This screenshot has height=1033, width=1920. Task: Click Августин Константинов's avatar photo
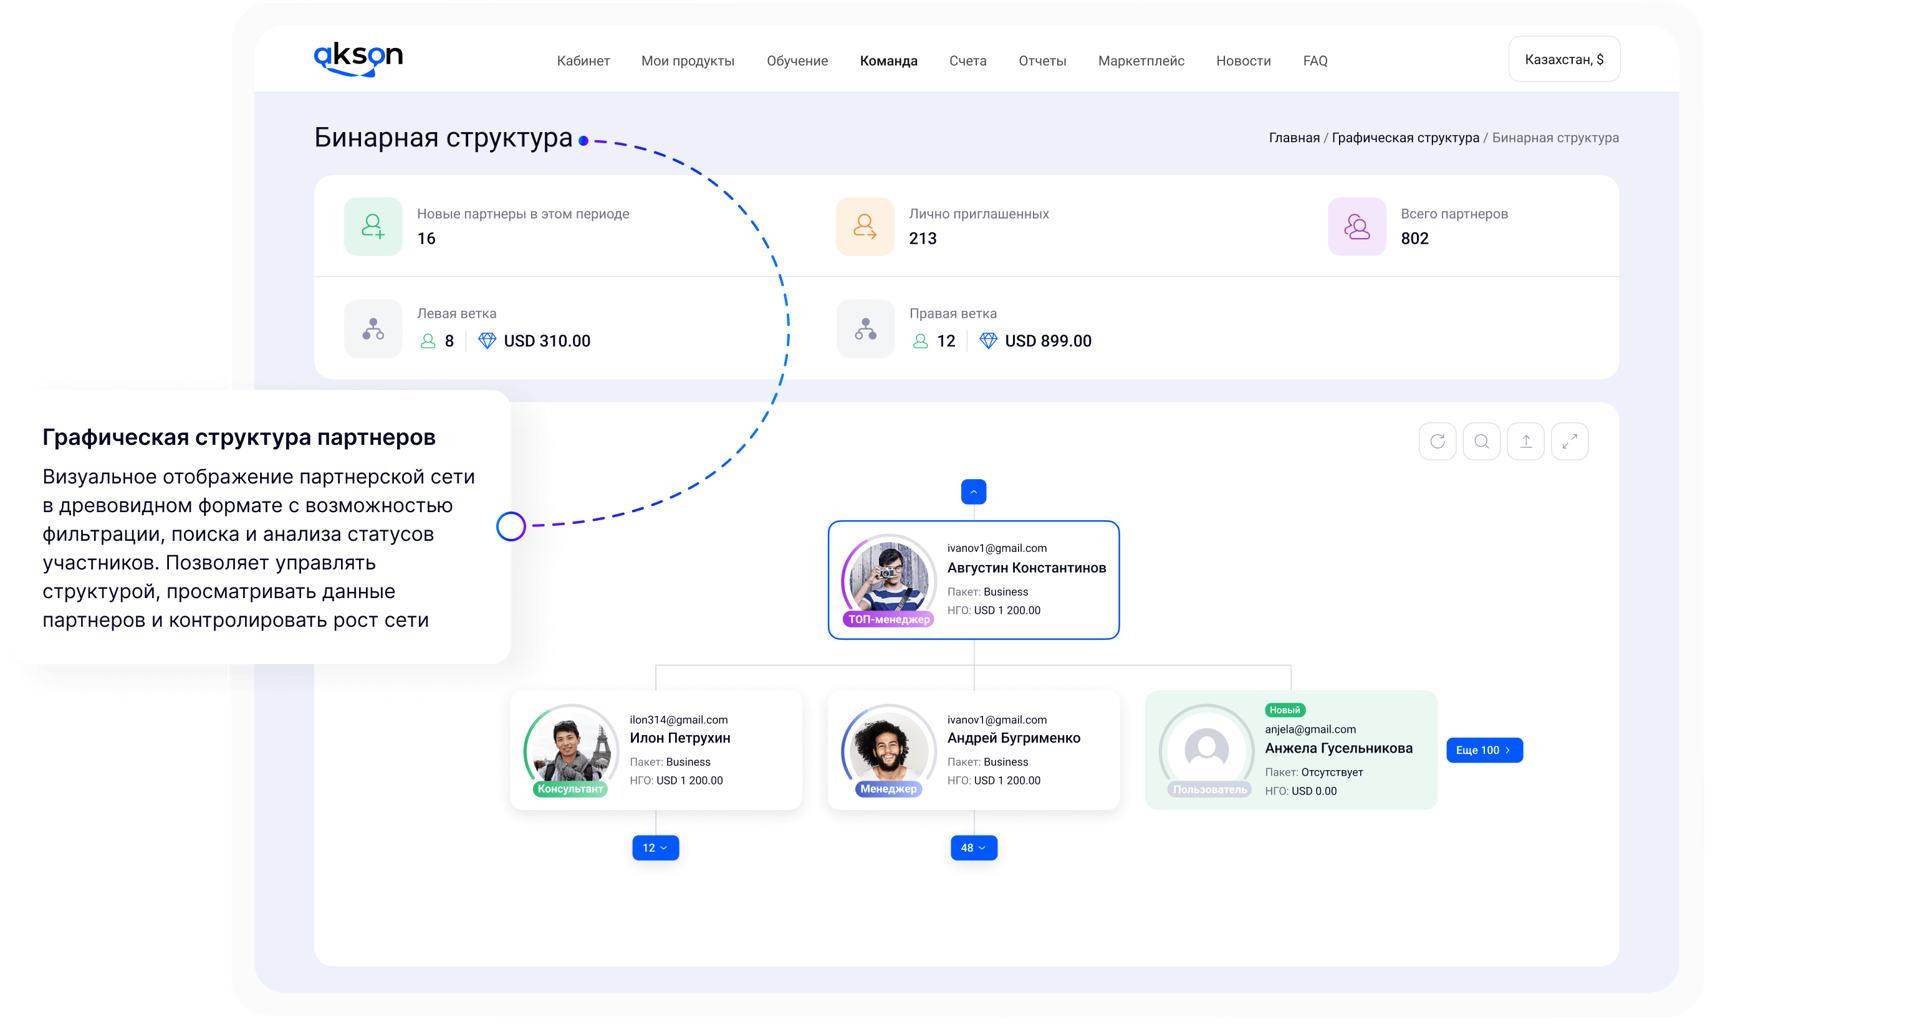pos(887,579)
